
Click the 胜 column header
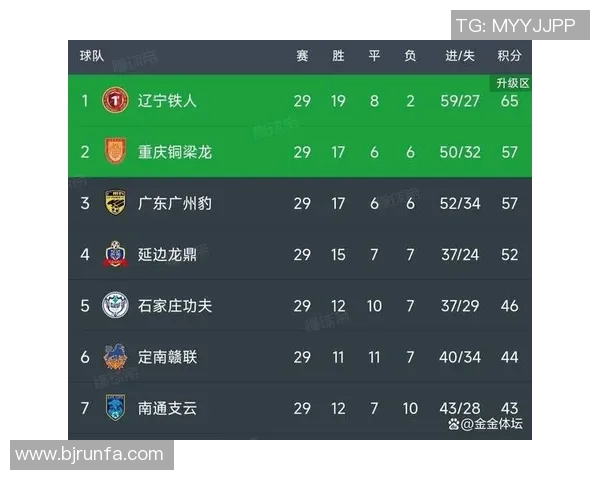tap(338, 56)
